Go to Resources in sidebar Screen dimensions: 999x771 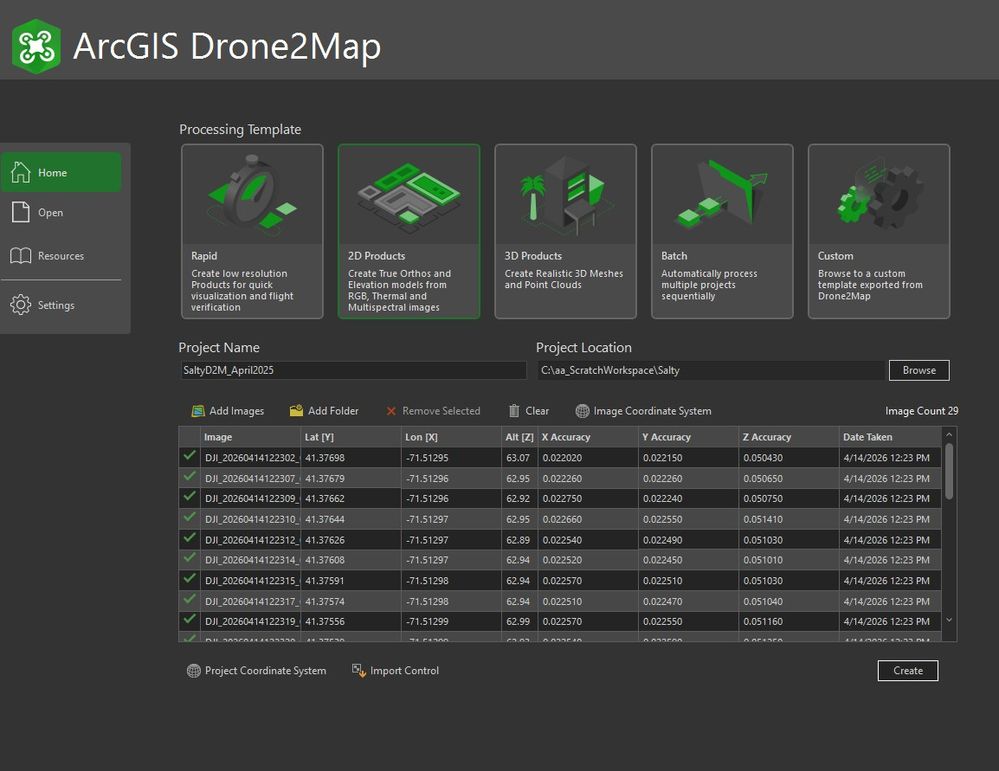pos(61,256)
